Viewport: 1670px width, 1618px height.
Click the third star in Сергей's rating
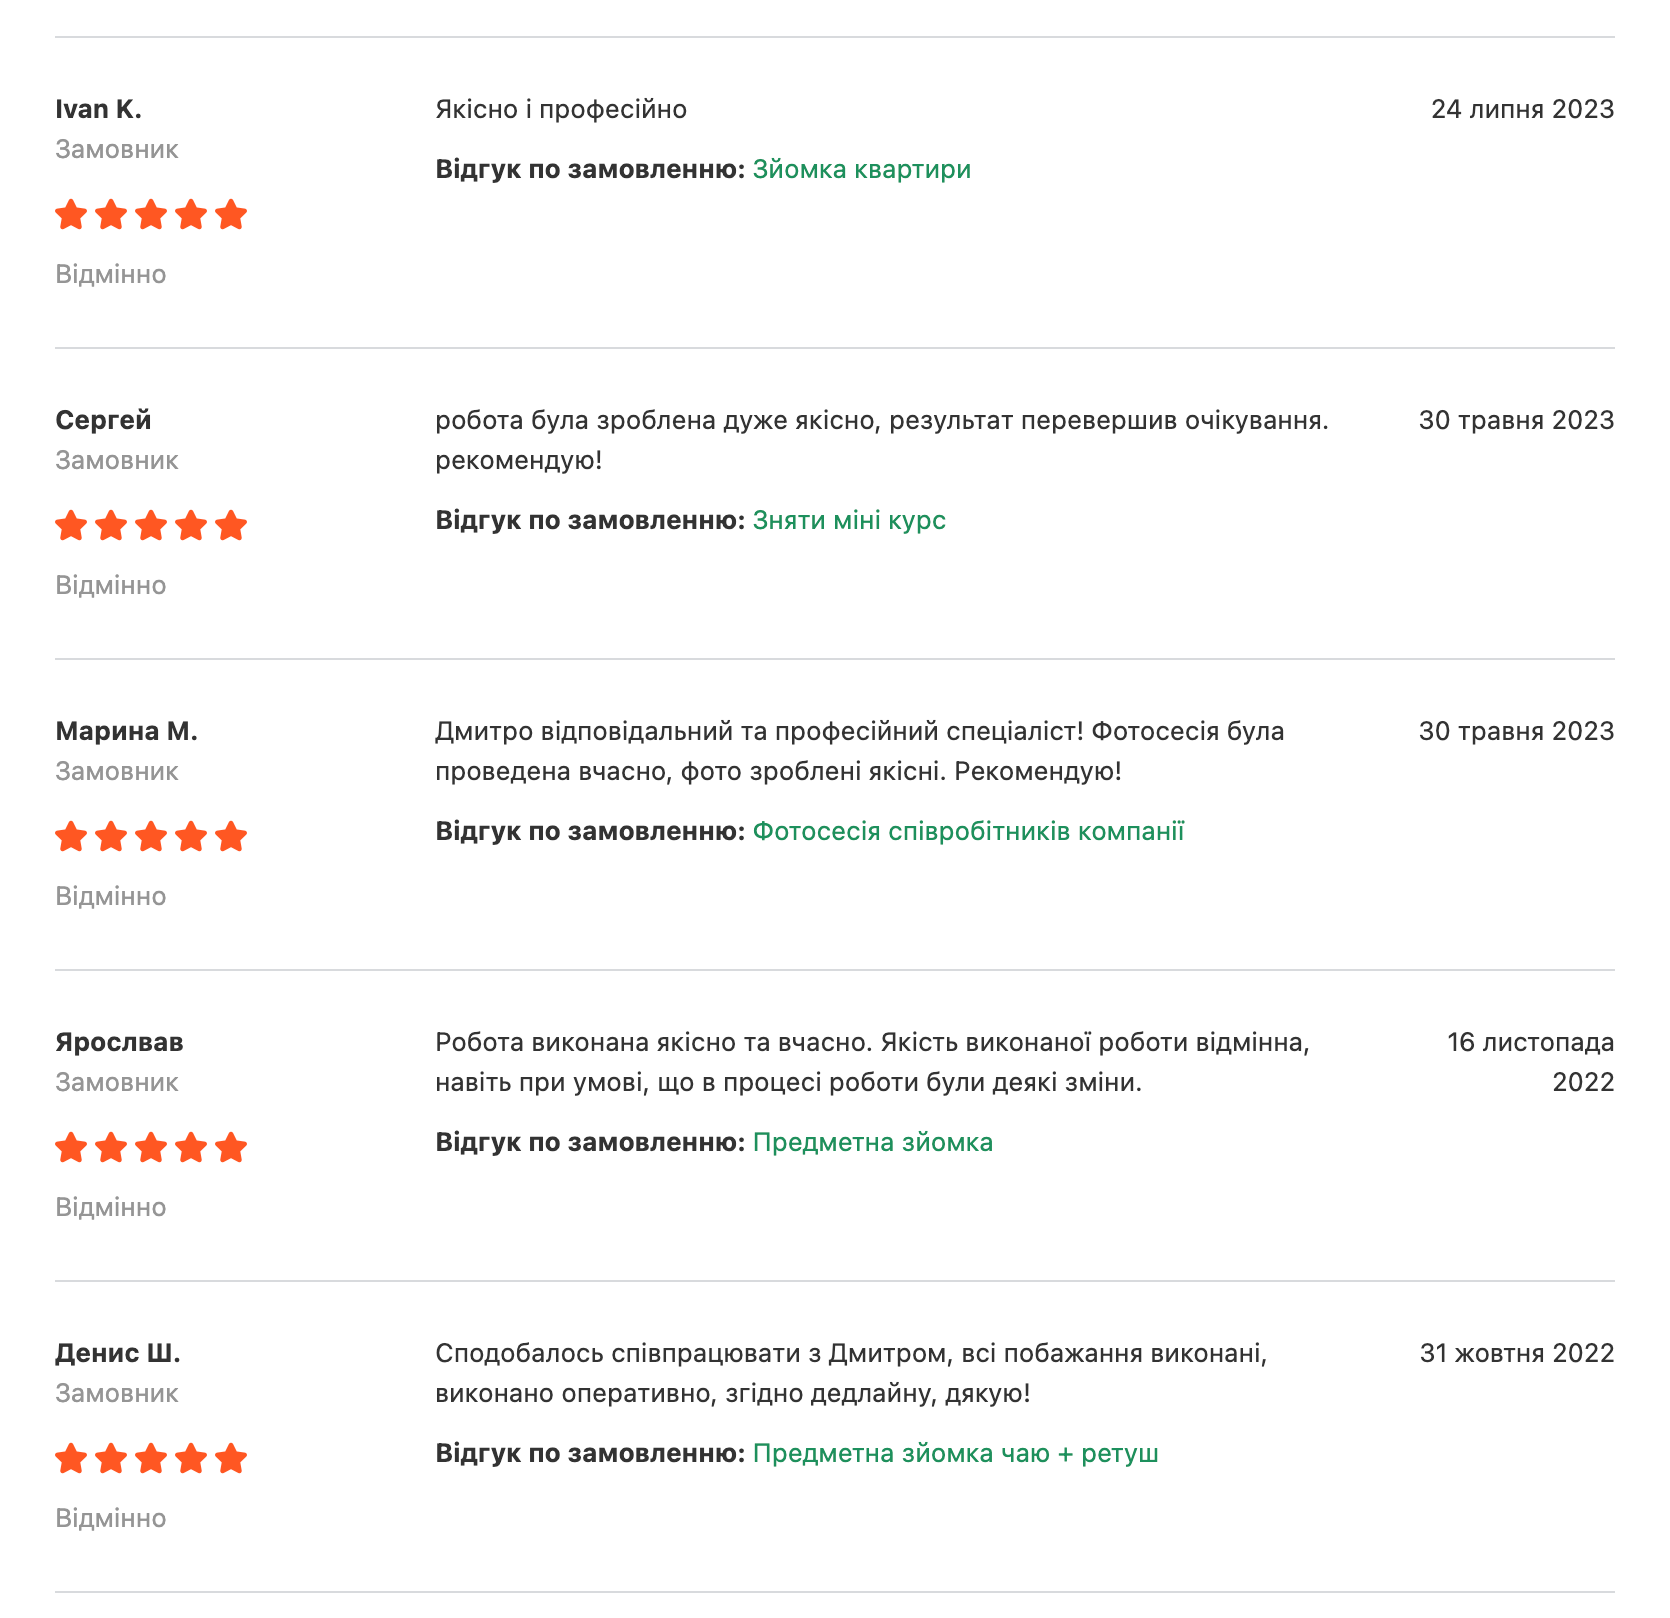click(x=151, y=526)
